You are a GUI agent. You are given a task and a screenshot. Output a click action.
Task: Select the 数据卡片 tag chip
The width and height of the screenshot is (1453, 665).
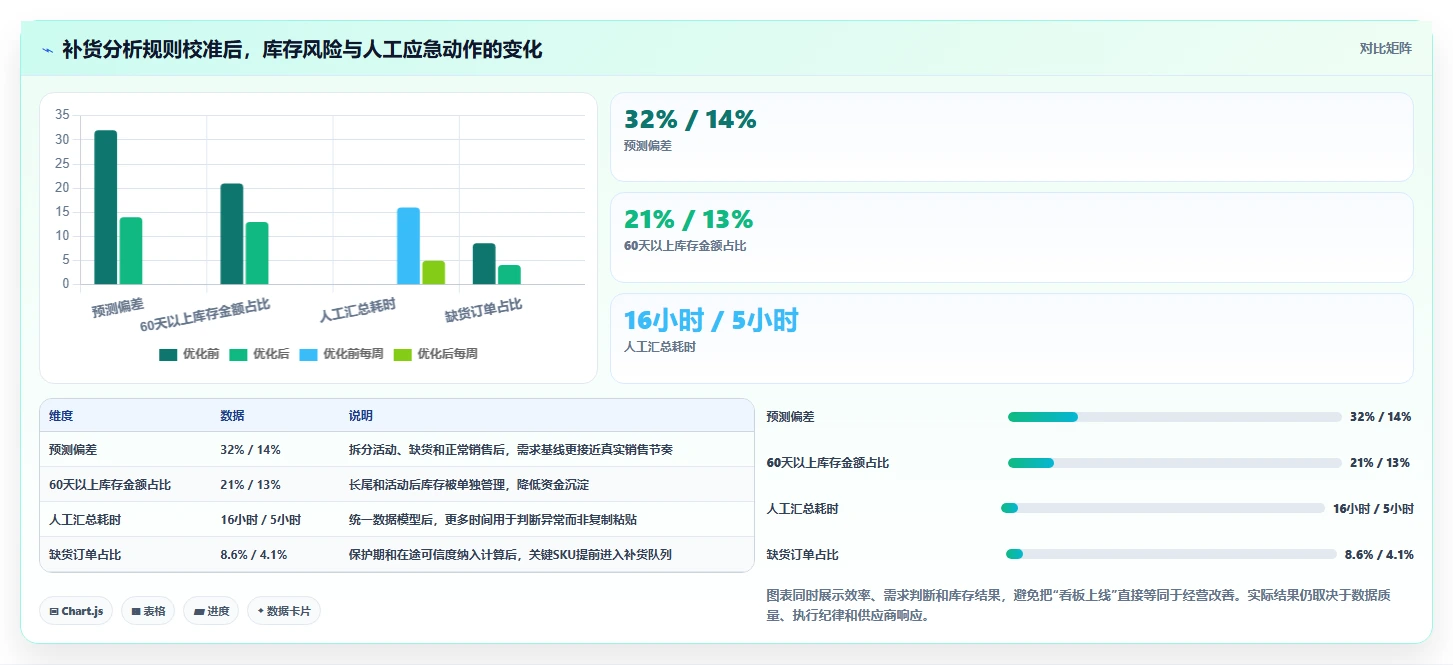[x=284, y=611]
